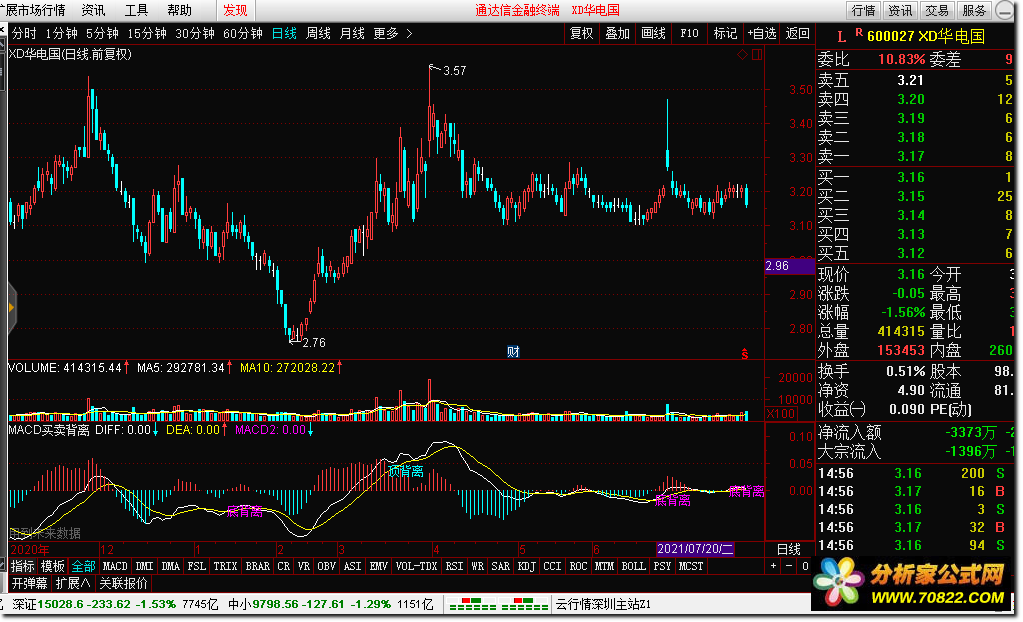Click the − zoom button under the chart
This screenshot has height=622, width=1023.
click(x=789, y=566)
